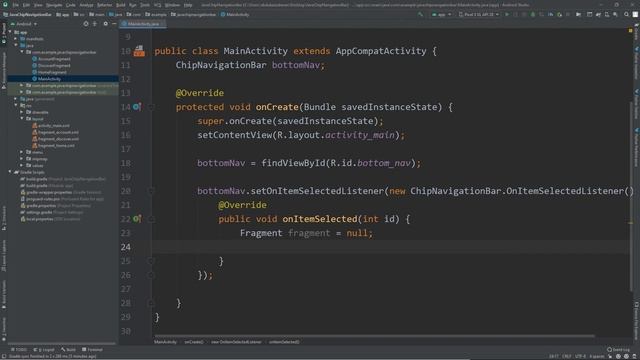Click the Profile app icon
The width and height of the screenshot is (640, 360).
click(551, 15)
